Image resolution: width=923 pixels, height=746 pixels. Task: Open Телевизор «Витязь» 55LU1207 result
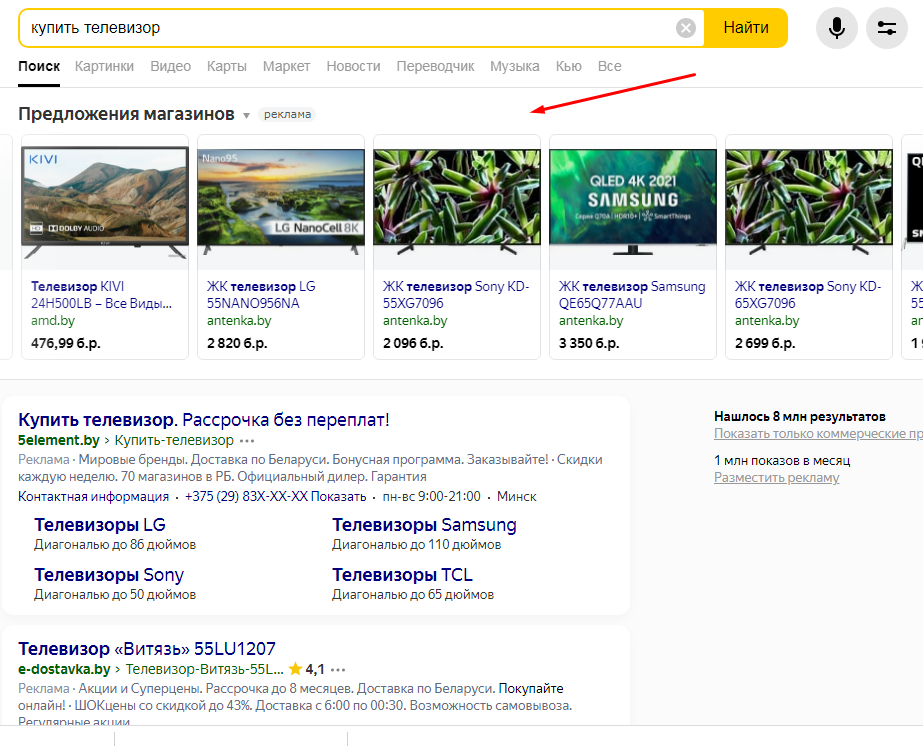point(147,648)
